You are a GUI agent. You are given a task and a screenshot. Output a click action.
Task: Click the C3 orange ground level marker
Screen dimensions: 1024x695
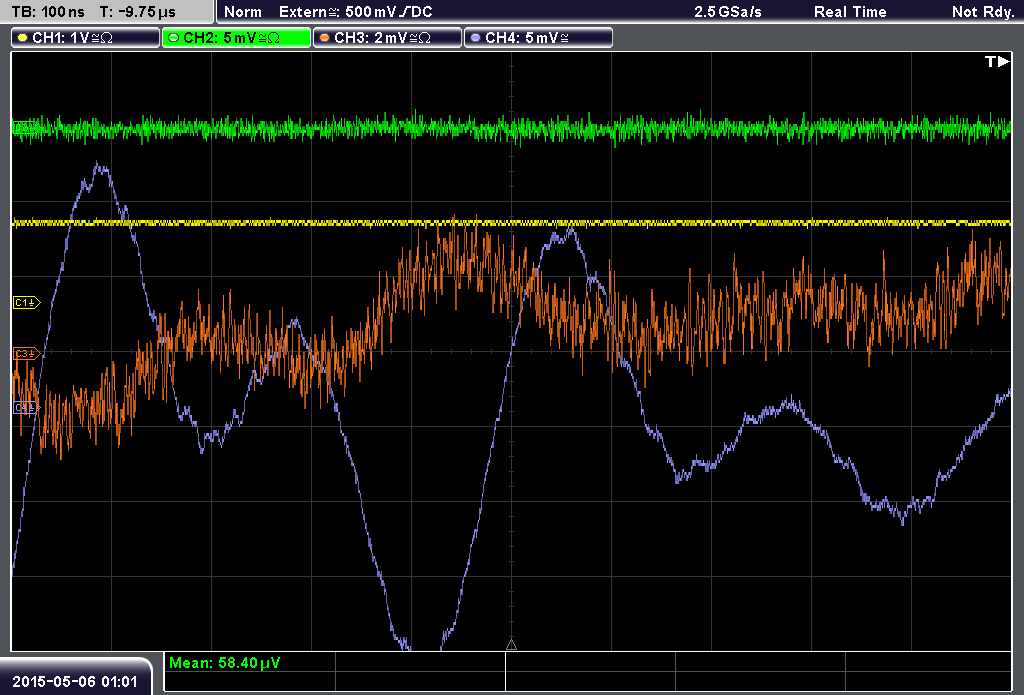click(27, 353)
